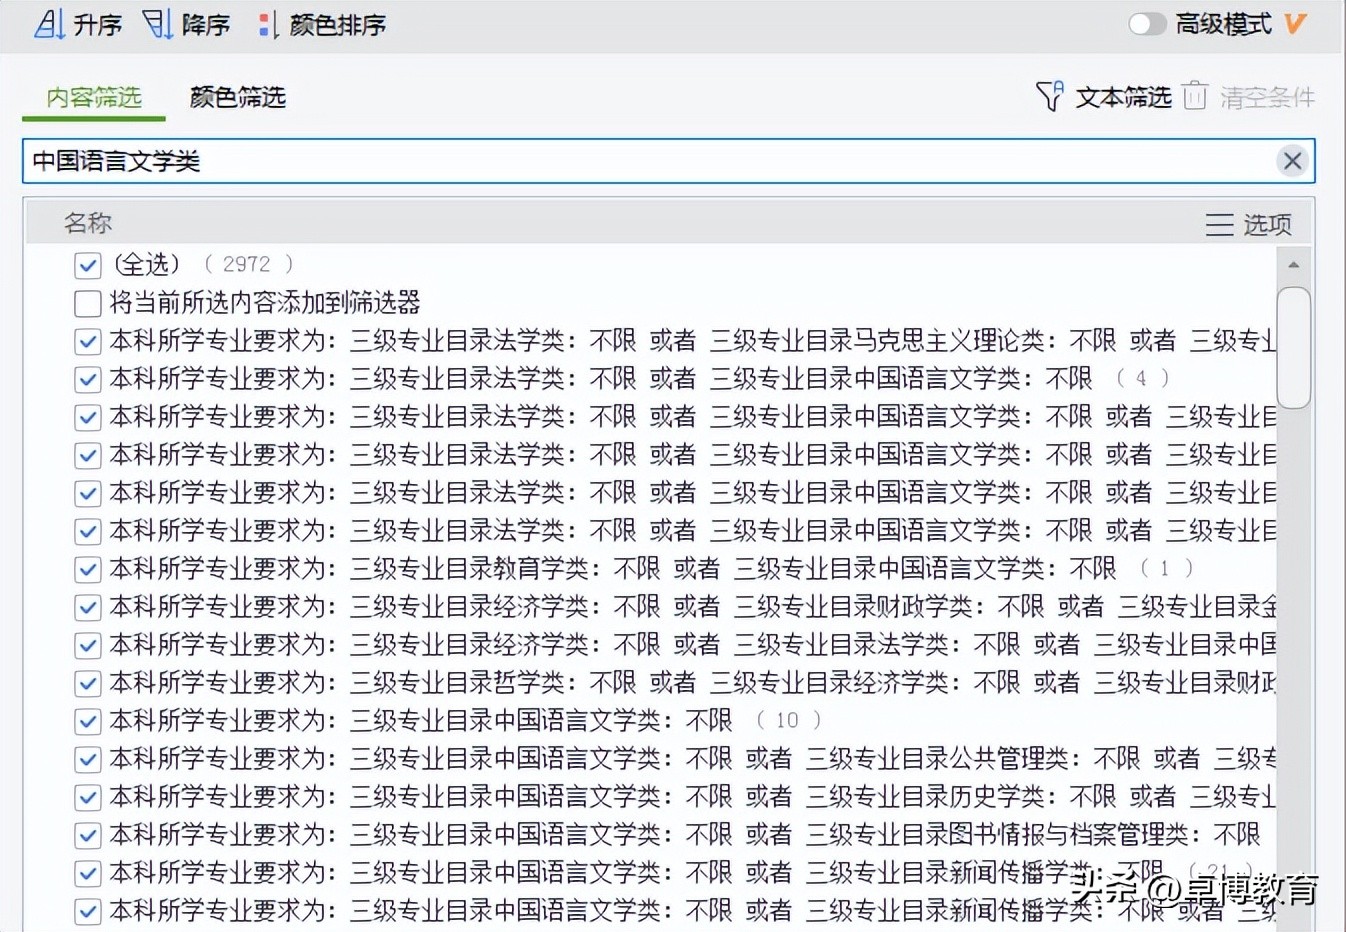
Task: Uncheck the (全选) select-all checkbox
Action: [87, 264]
